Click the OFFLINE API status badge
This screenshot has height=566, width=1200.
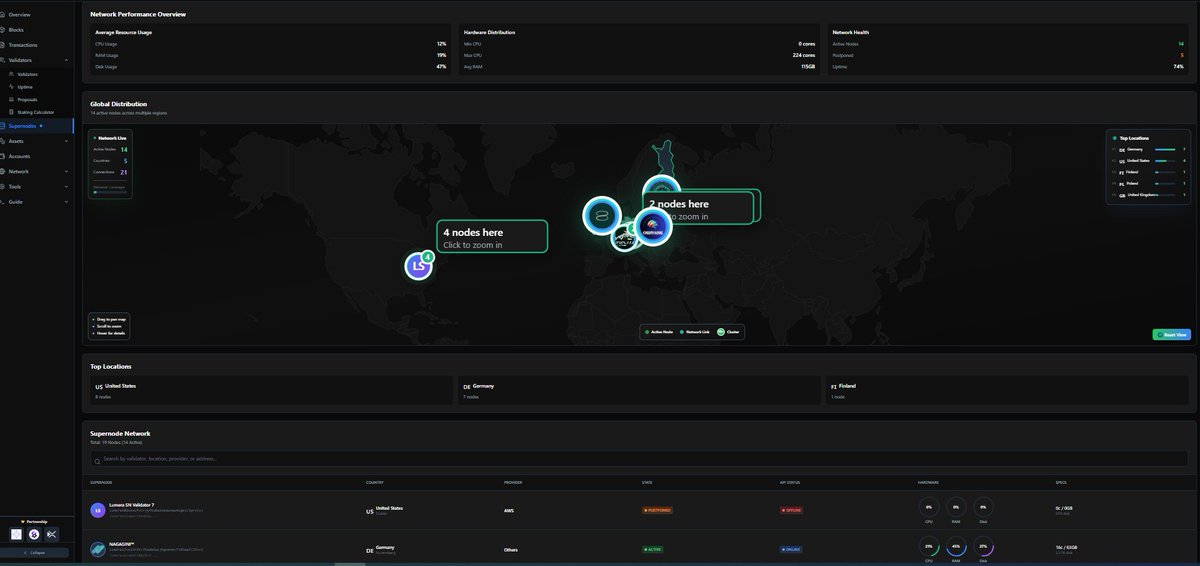(x=792, y=510)
